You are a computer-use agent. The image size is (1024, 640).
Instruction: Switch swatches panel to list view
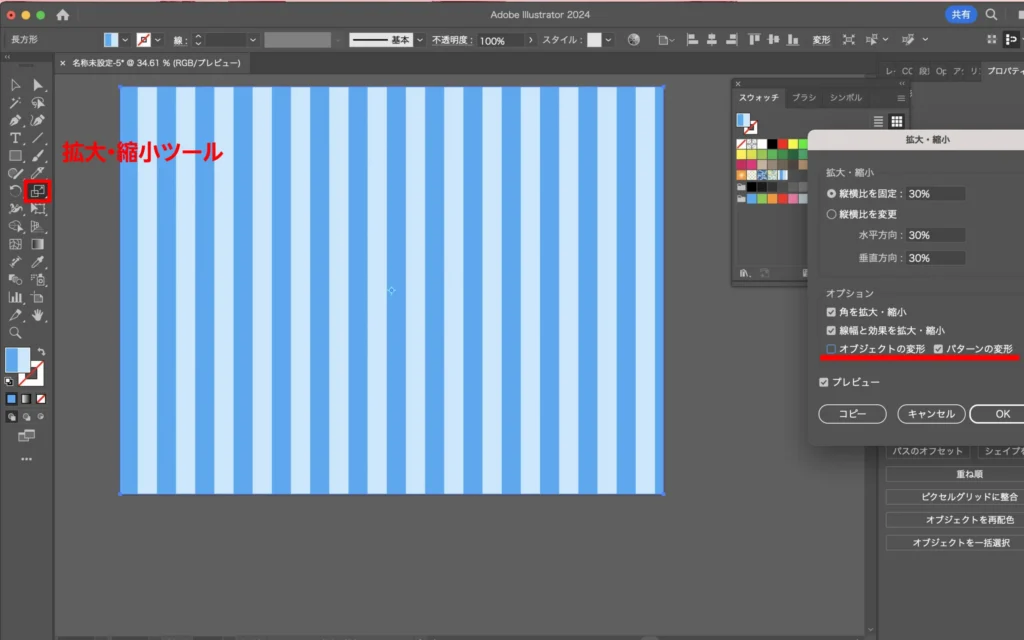point(879,121)
